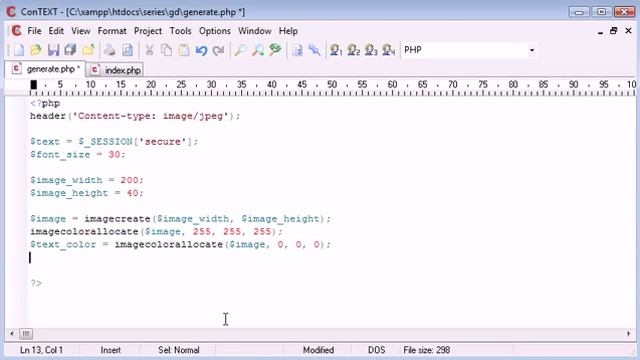The width and height of the screenshot is (640, 360).
Task: Click the opening <?php tag
Action: click(x=45, y=103)
